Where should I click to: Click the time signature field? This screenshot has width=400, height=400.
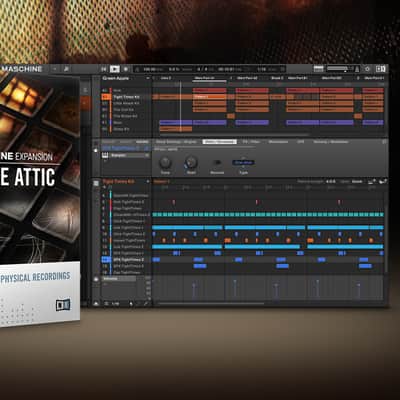pyautogui.click(x=204, y=69)
